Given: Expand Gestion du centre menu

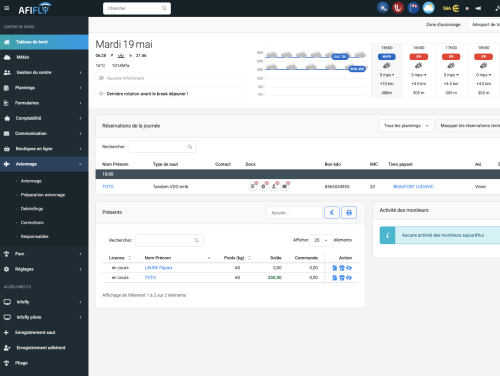Looking at the screenshot, I should (44, 72).
